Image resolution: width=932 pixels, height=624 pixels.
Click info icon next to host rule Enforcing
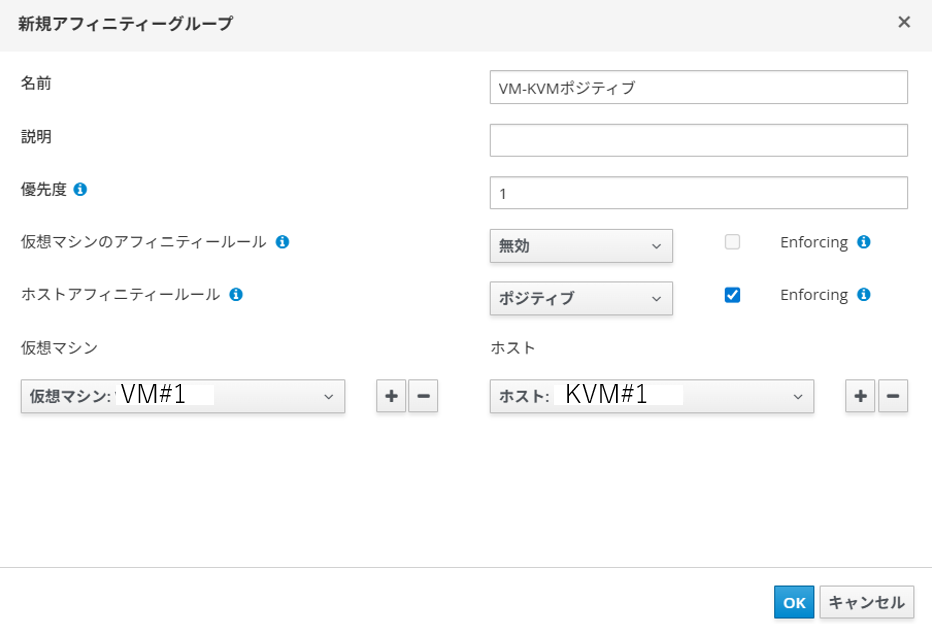tap(864, 295)
